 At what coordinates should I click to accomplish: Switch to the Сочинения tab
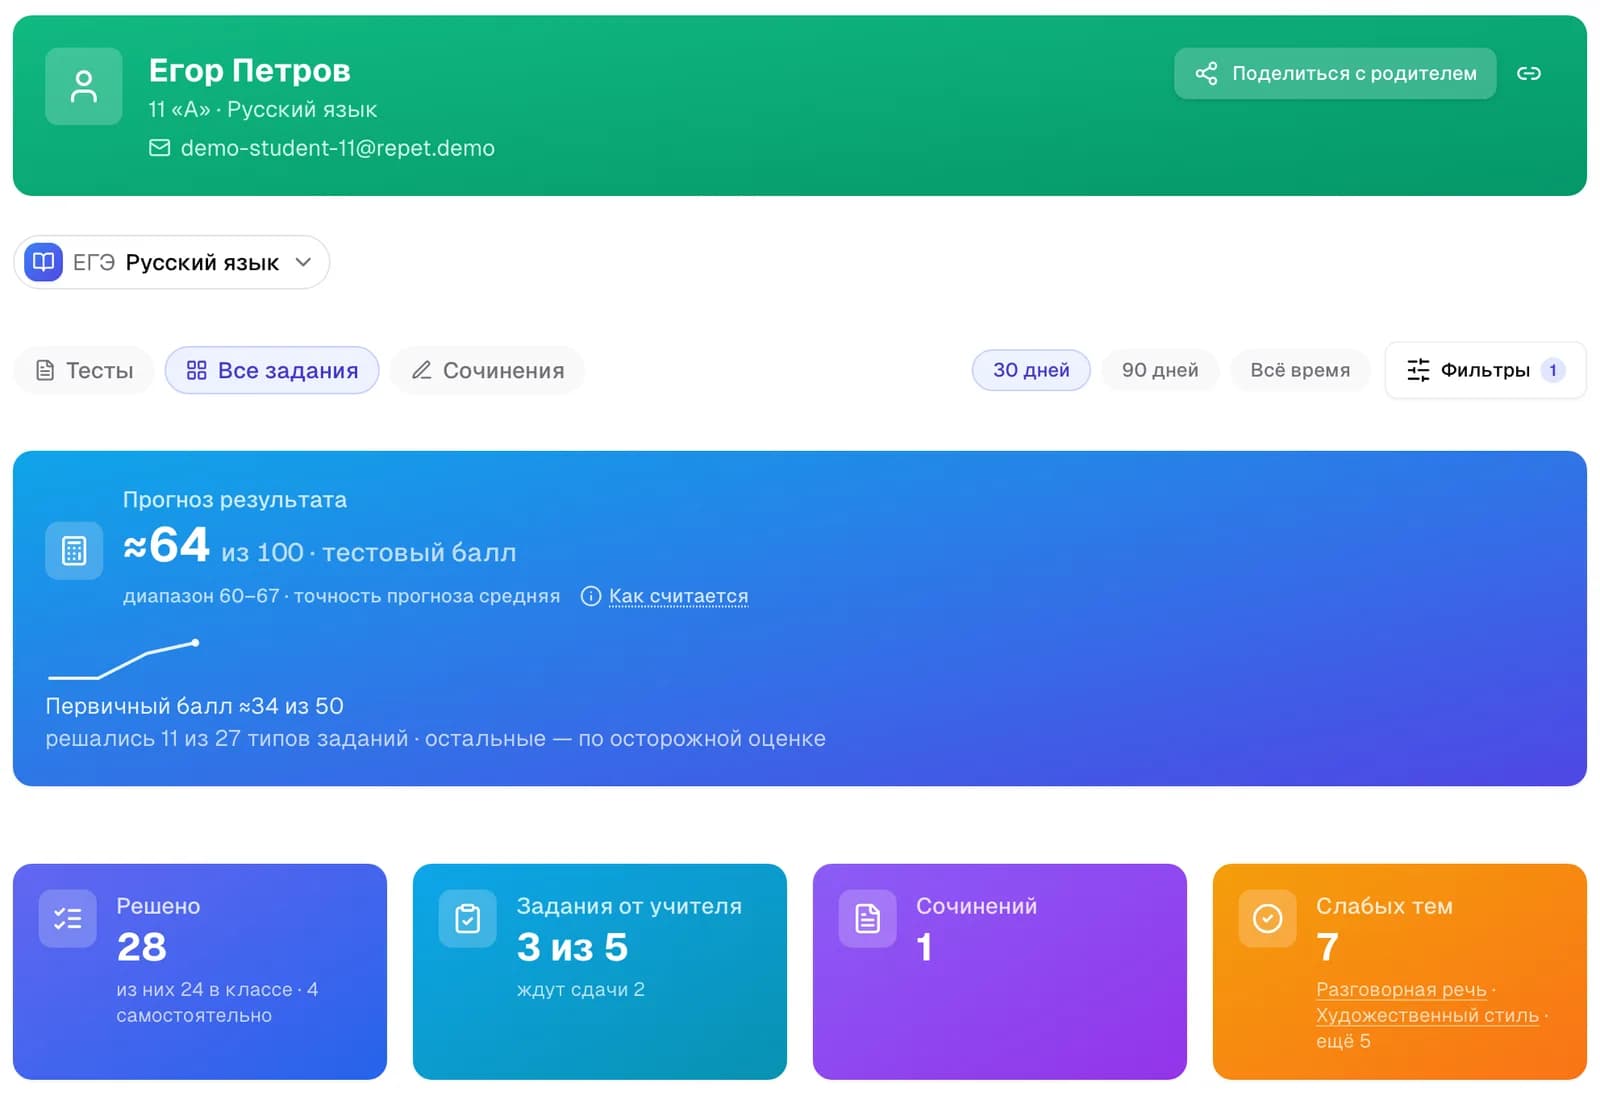click(x=488, y=370)
